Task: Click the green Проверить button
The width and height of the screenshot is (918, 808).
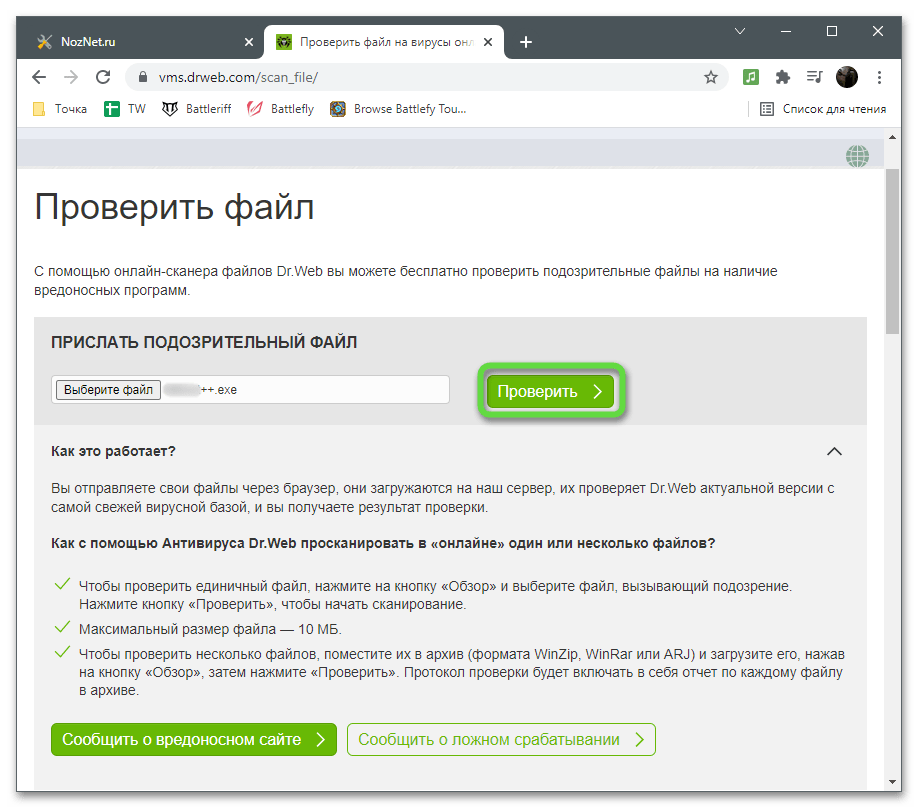Action: click(550, 392)
